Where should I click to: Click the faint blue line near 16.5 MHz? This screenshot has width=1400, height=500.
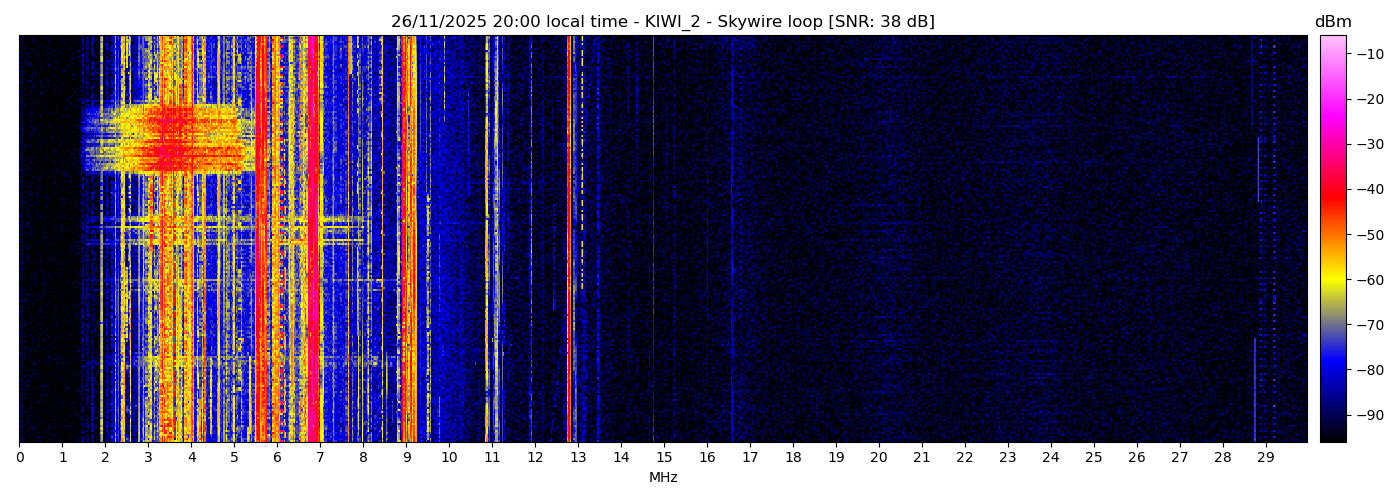(x=731, y=240)
